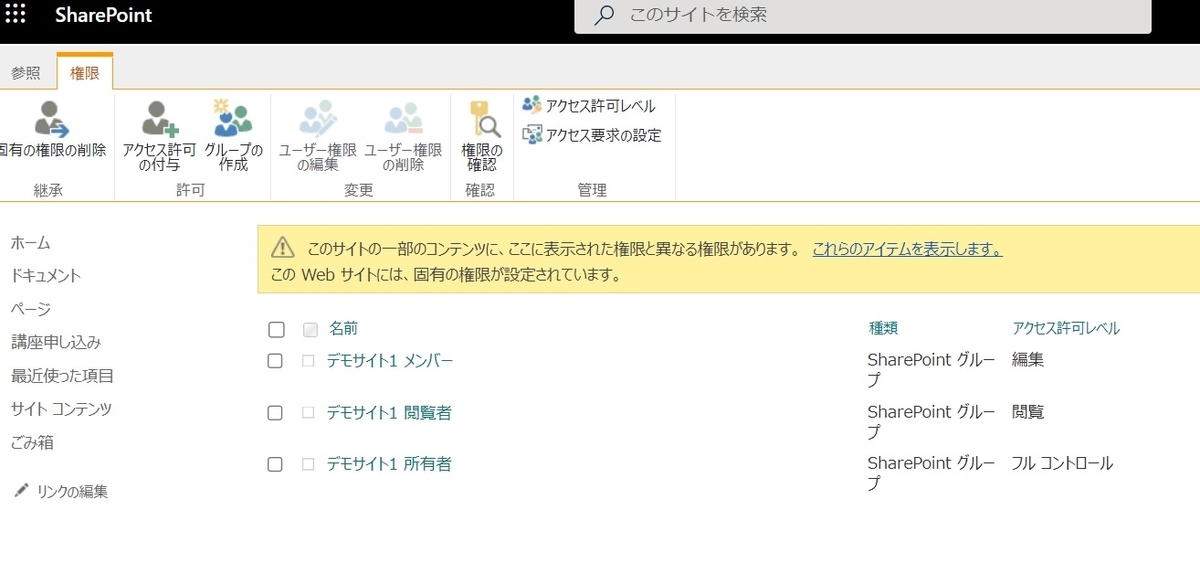
Task: Open ページ in the left navigation
Action: point(30,309)
